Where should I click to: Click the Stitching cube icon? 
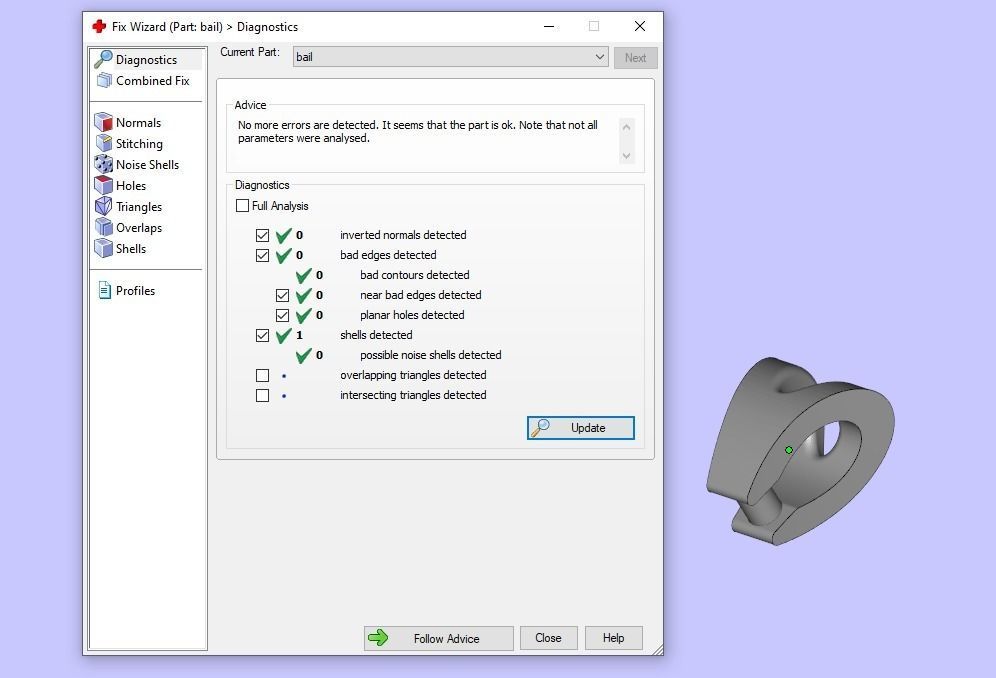pyautogui.click(x=104, y=144)
